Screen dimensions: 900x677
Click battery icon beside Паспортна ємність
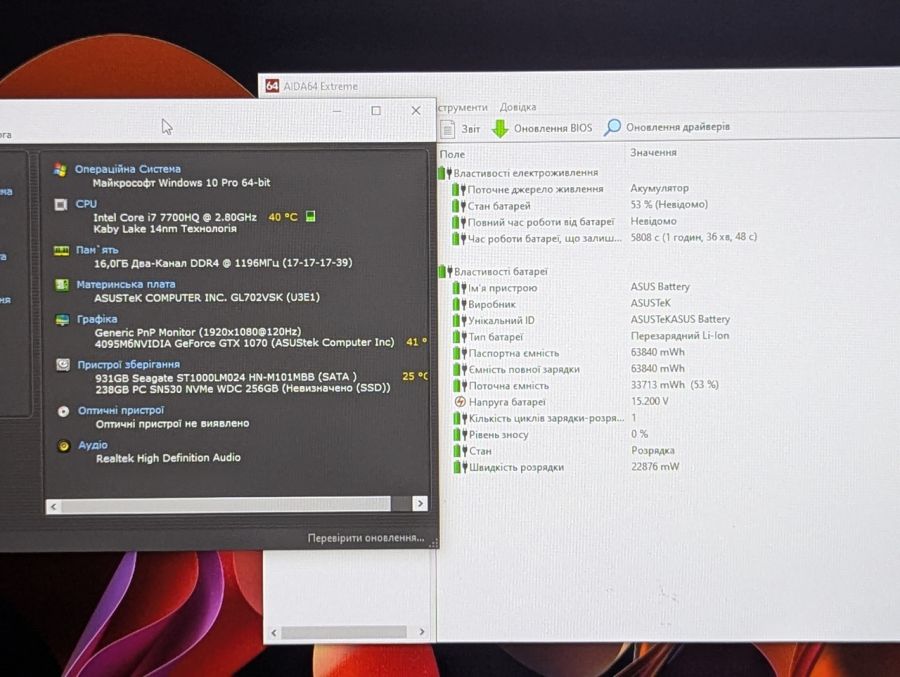(460, 353)
